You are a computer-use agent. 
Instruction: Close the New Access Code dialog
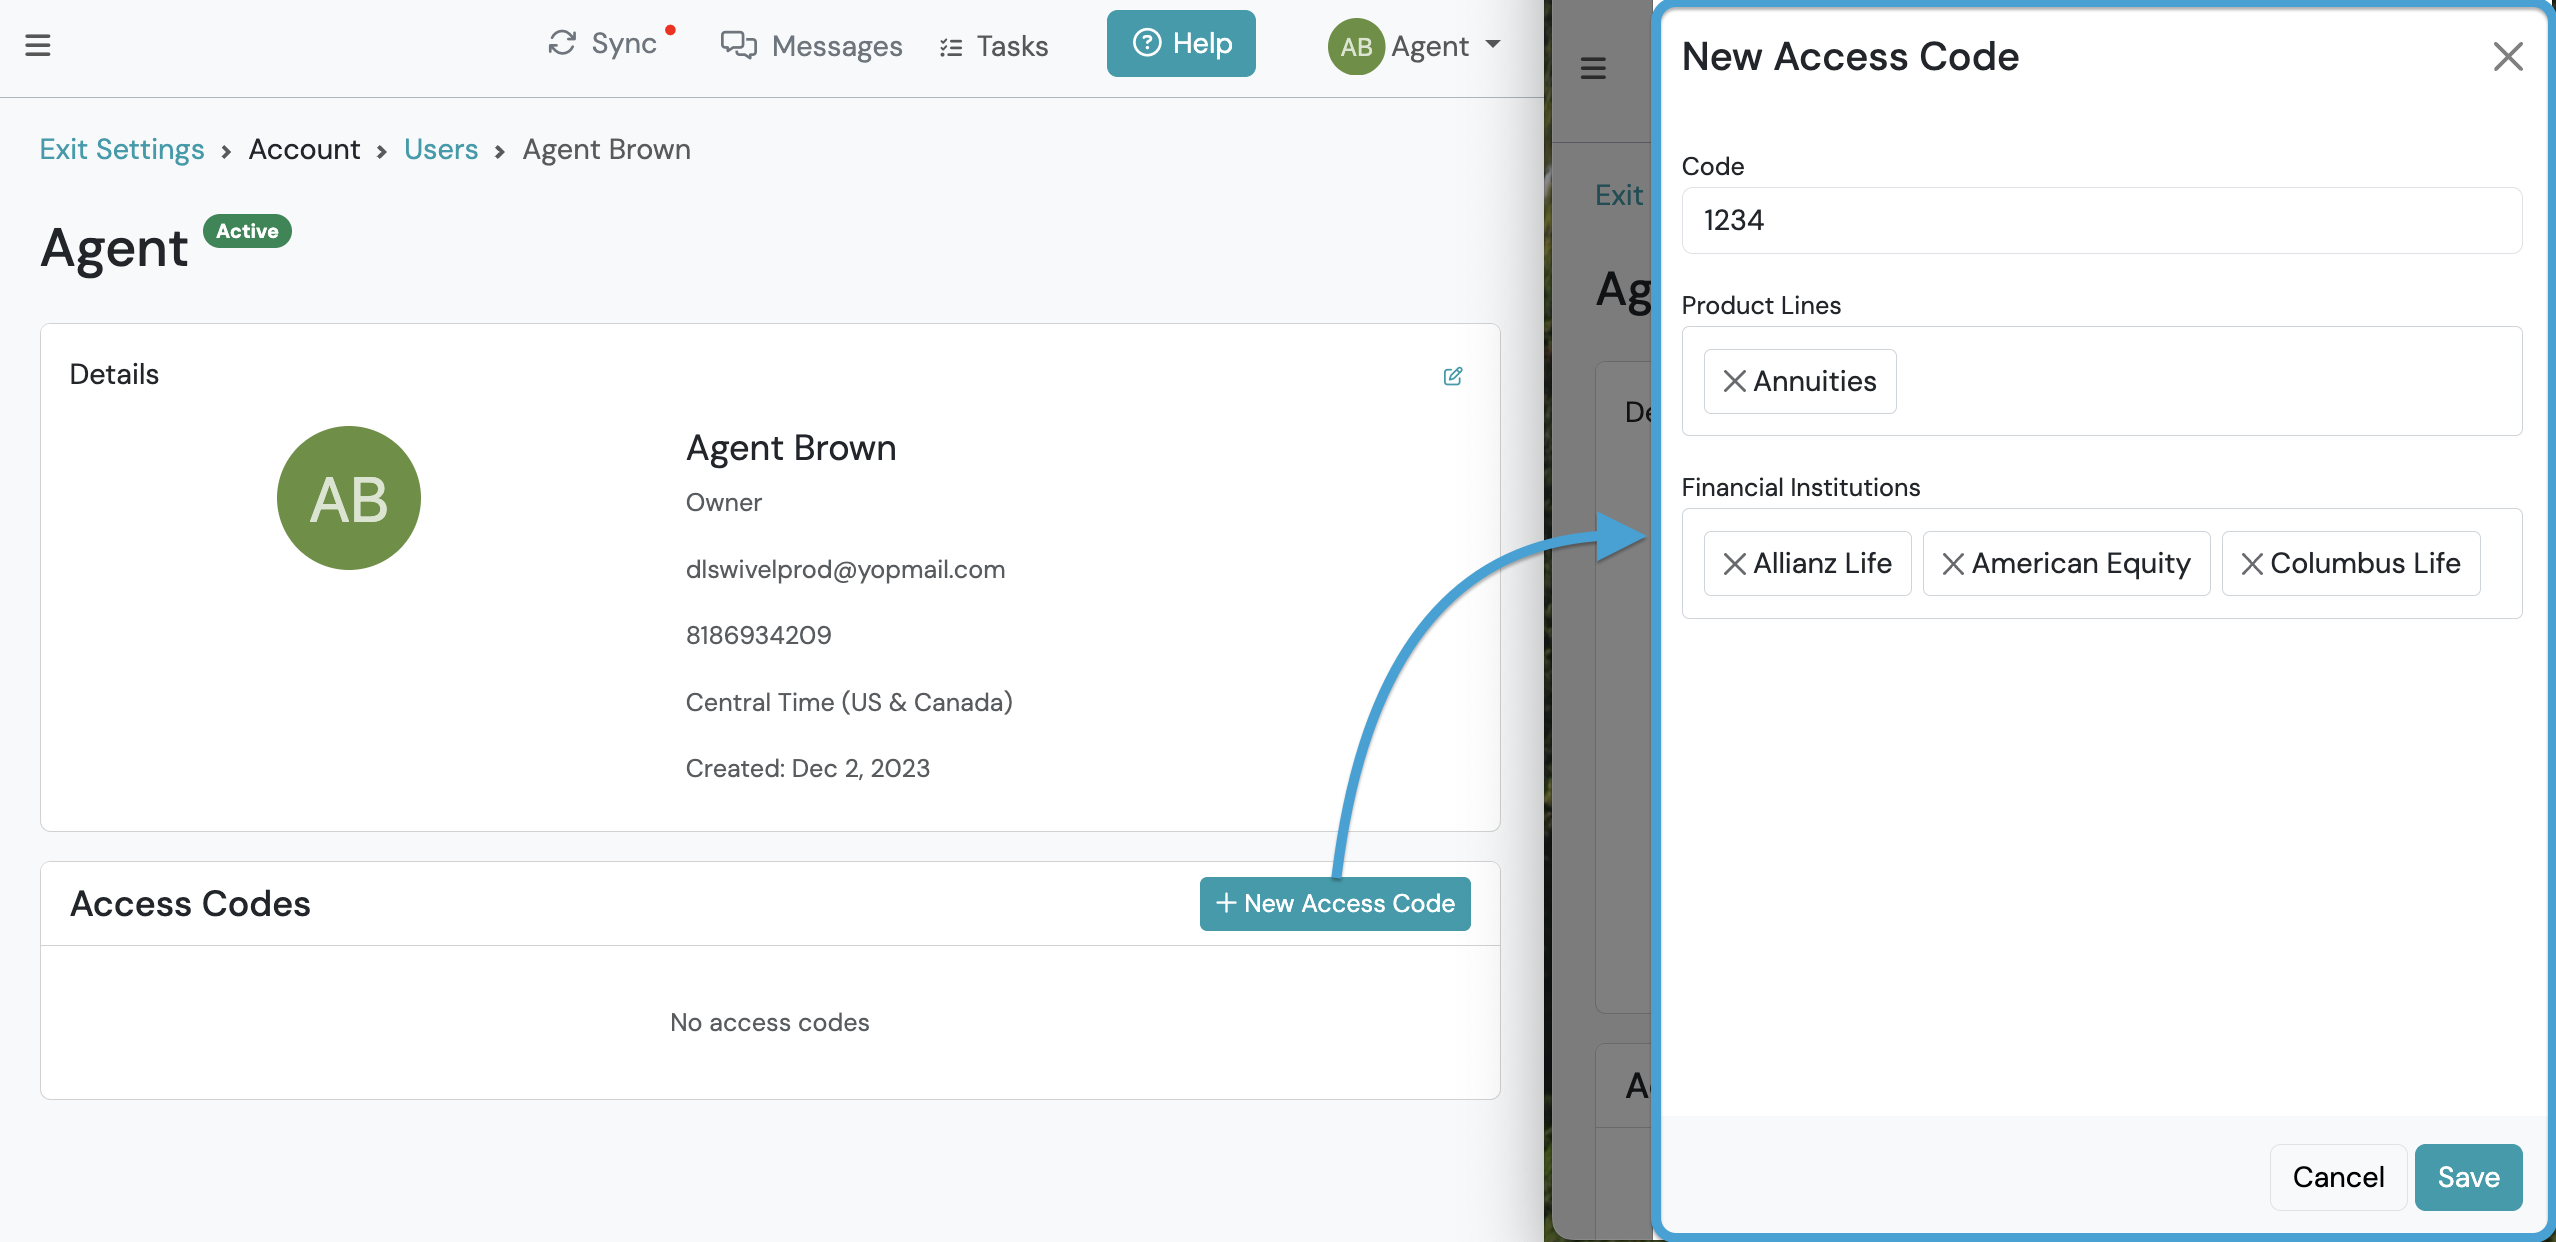click(2508, 56)
